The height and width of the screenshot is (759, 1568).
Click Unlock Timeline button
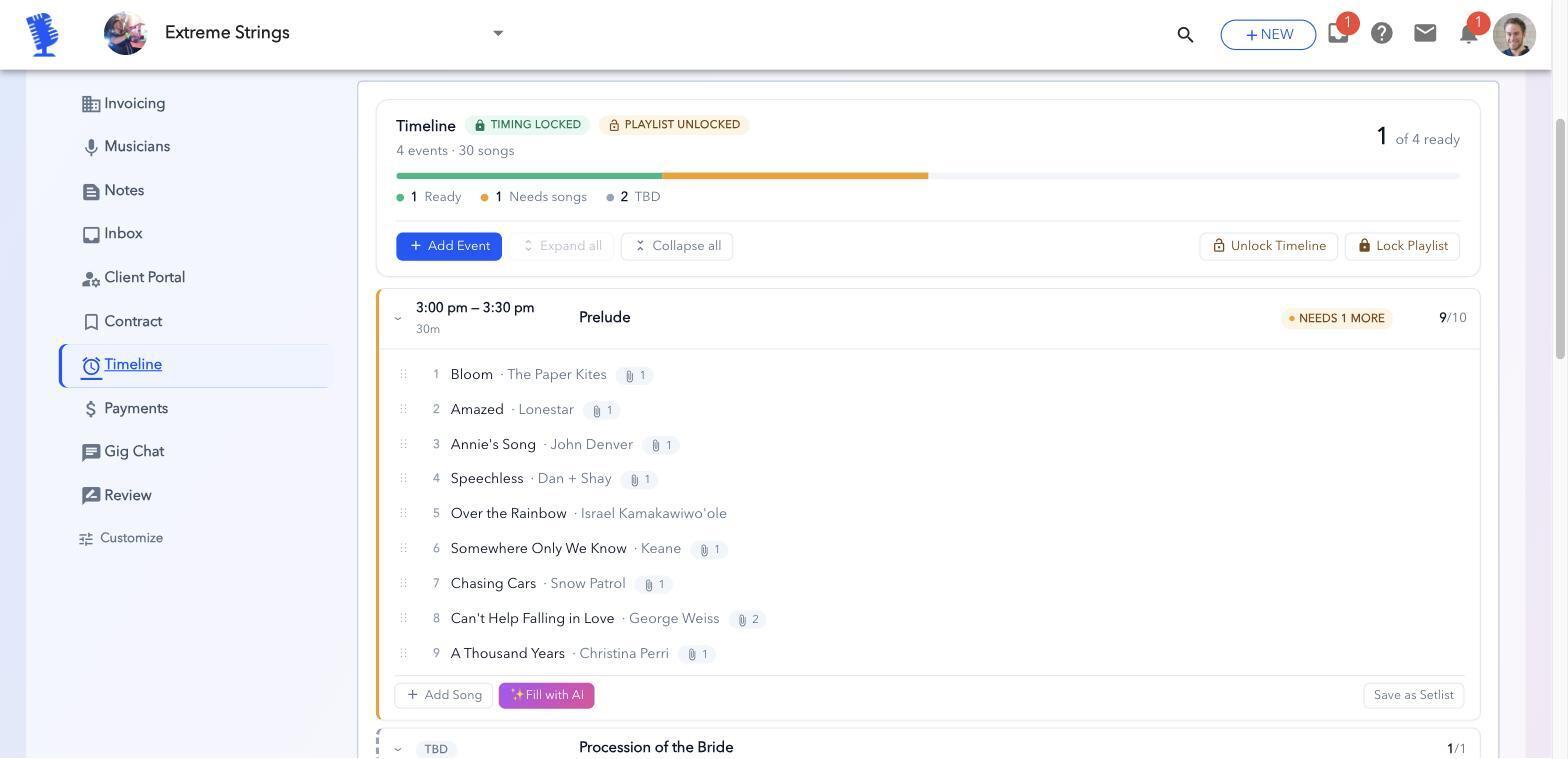pos(1269,246)
